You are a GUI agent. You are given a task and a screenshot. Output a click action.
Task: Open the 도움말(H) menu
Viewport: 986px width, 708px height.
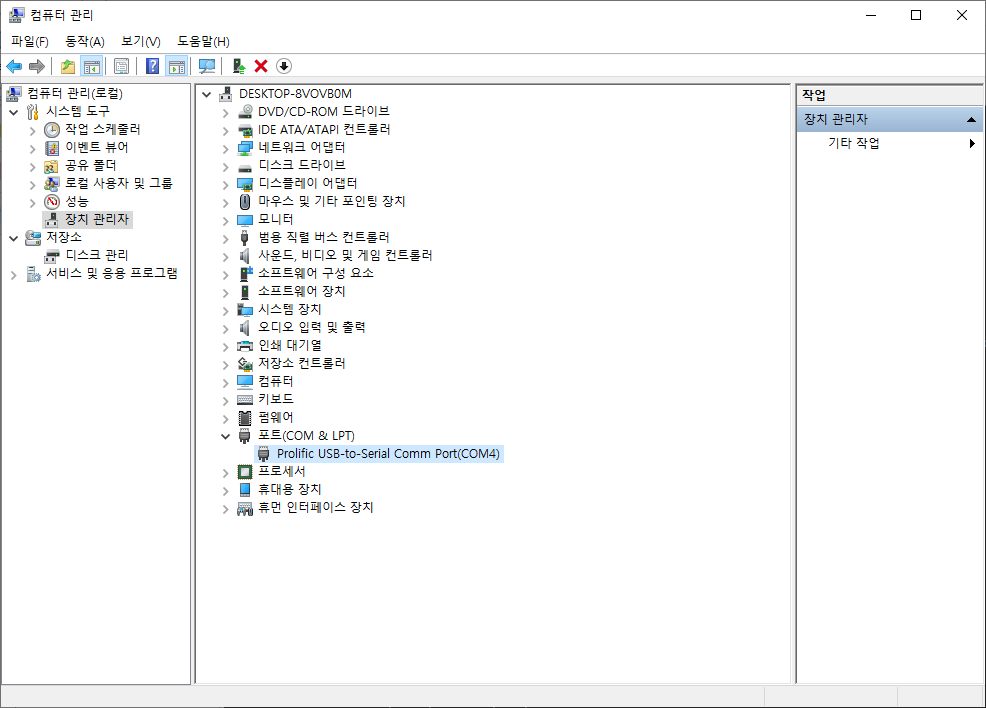click(x=203, y=41)
